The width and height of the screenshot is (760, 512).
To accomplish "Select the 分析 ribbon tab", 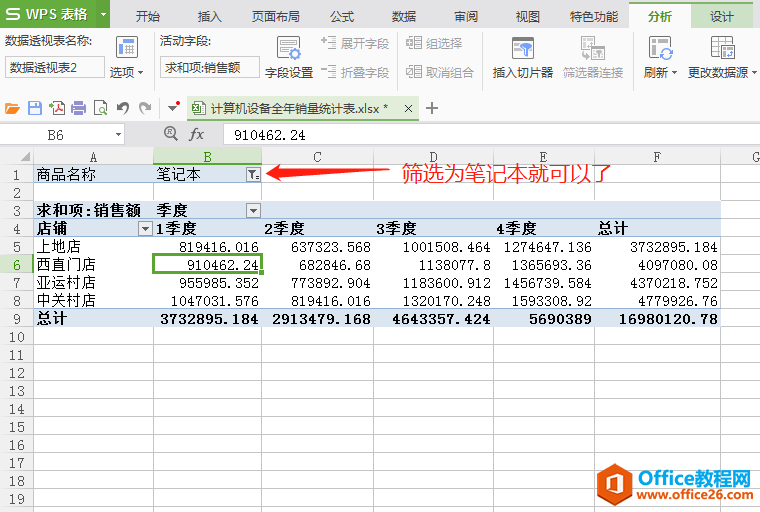I will tap(660, 16).
